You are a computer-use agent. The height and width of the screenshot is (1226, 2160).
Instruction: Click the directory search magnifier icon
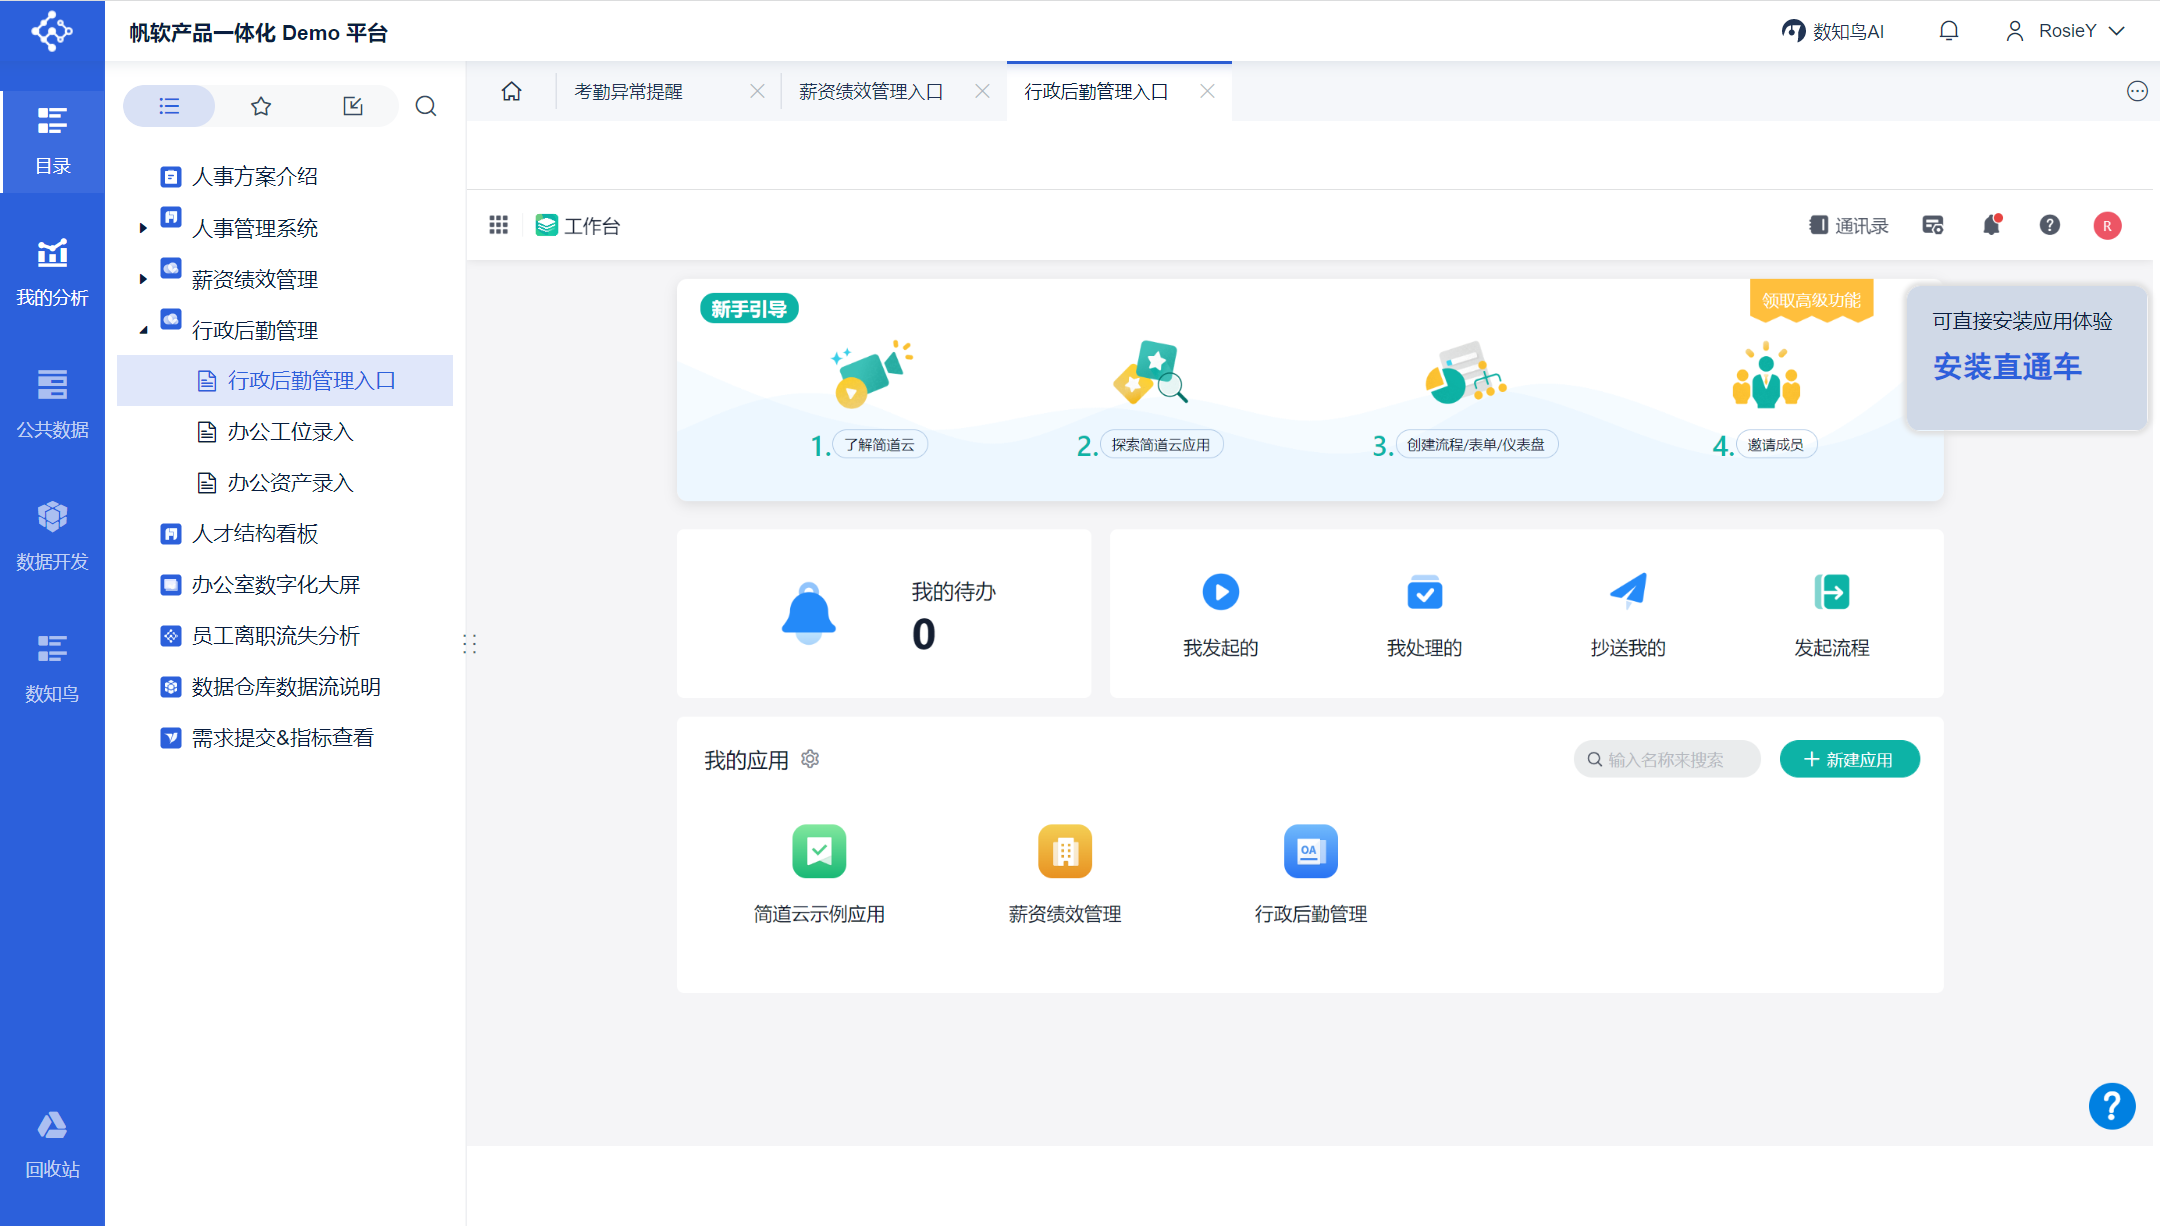(426, 106)
